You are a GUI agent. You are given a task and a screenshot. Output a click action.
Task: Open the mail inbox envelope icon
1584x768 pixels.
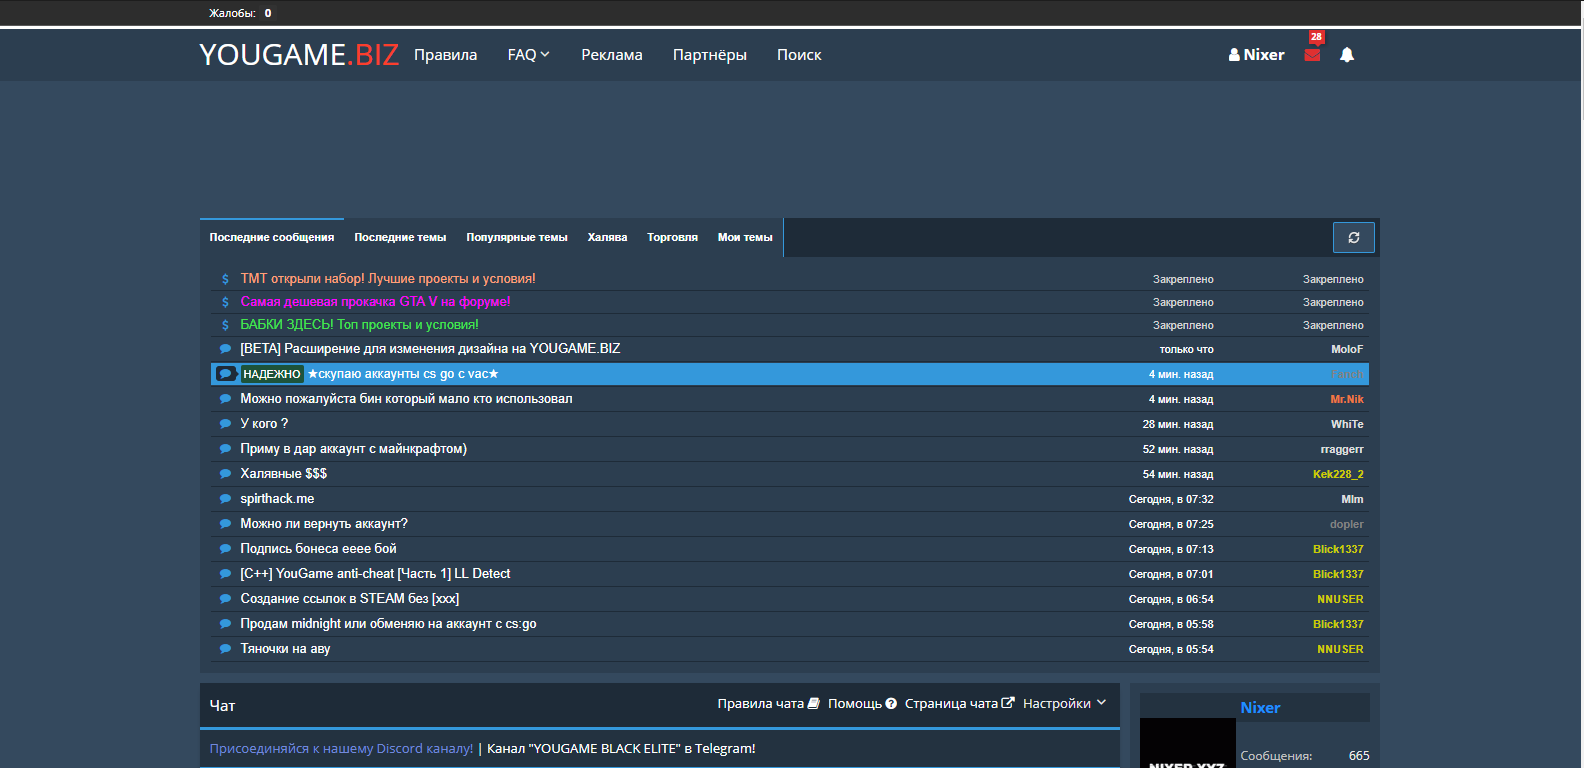click(1312, 55)
